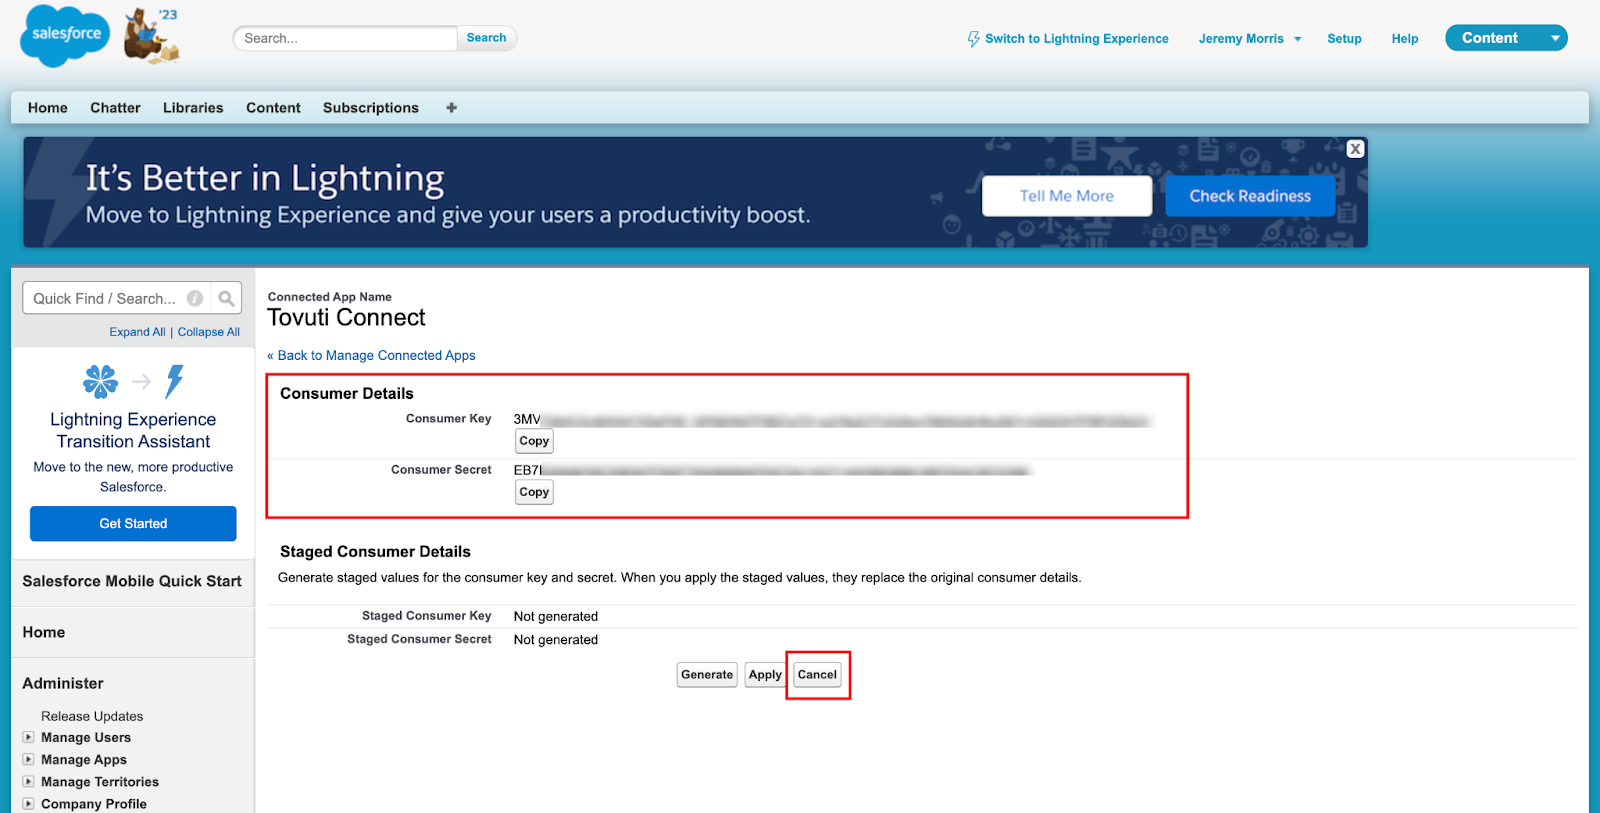
Task: Click the Quick Find magnifier icon
Action: (227, 298)
